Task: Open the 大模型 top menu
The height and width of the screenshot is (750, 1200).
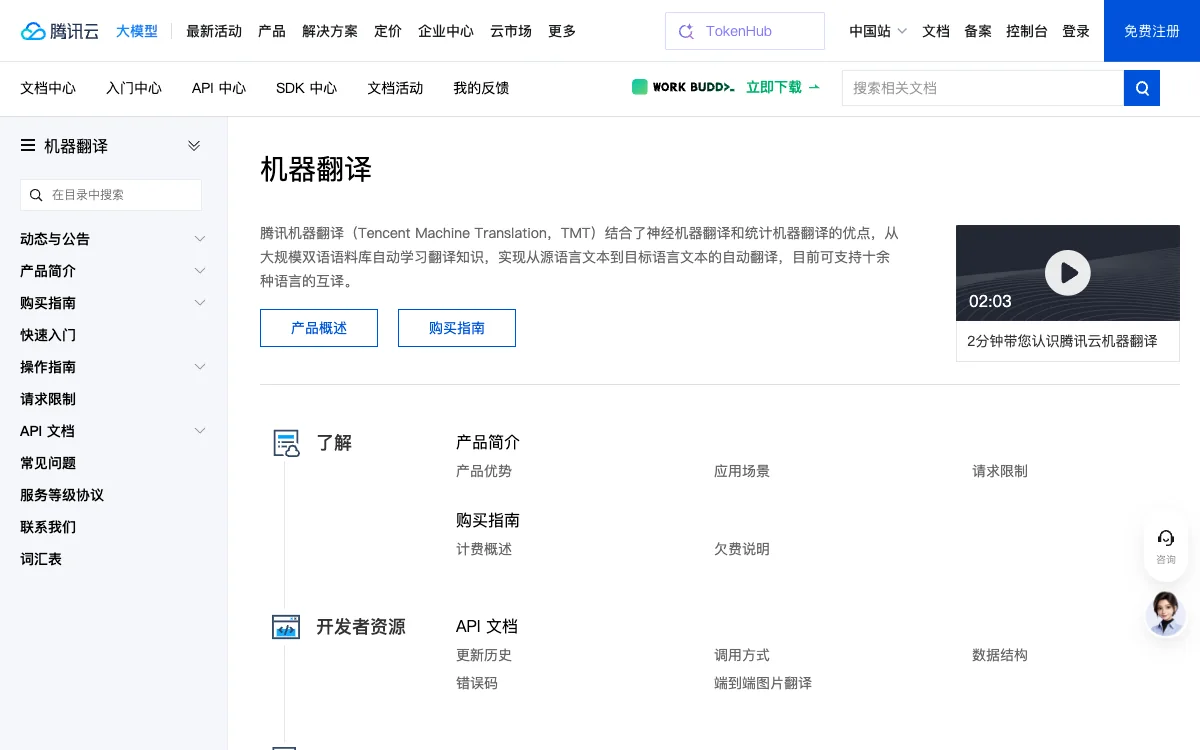Action: coord(137,31)
